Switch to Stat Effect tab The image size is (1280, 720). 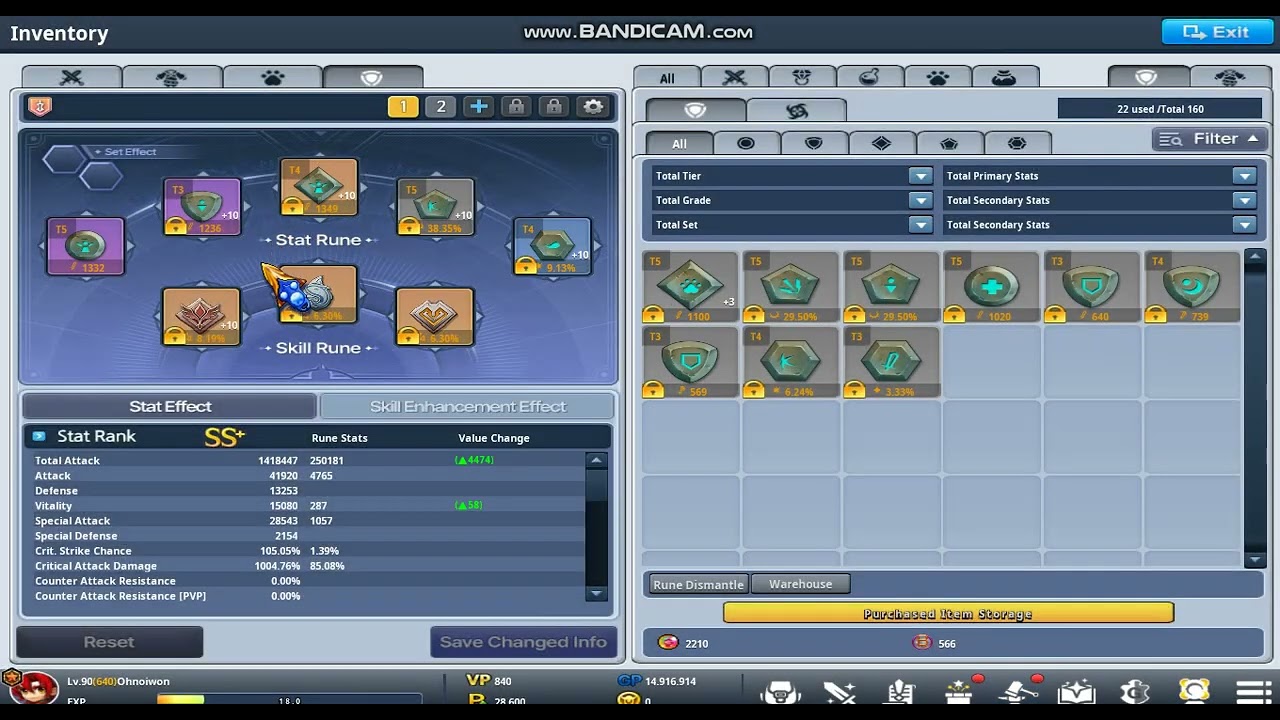click(x=169, y=406)
